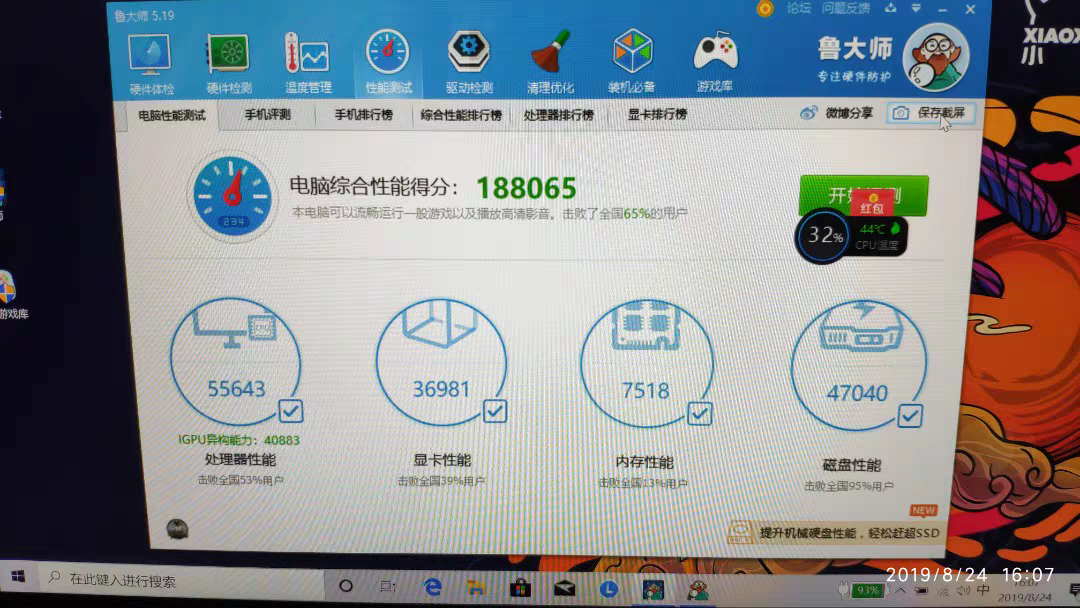The width and height of the screenshot is (1080, 608).
Task: Click the processor performance circle 55643
Action: (235, 361)
